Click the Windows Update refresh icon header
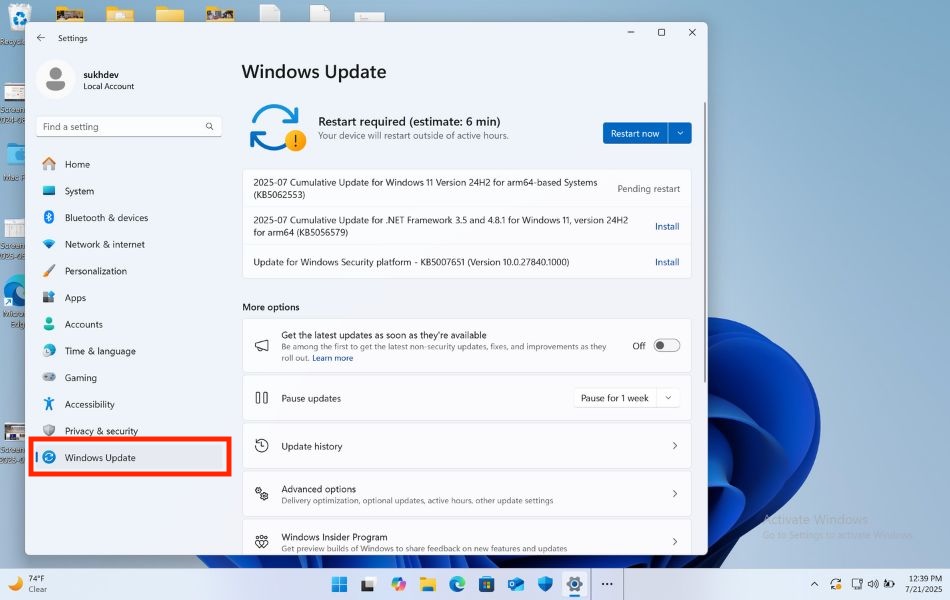 pyautogui.click(x=277, y=128)
